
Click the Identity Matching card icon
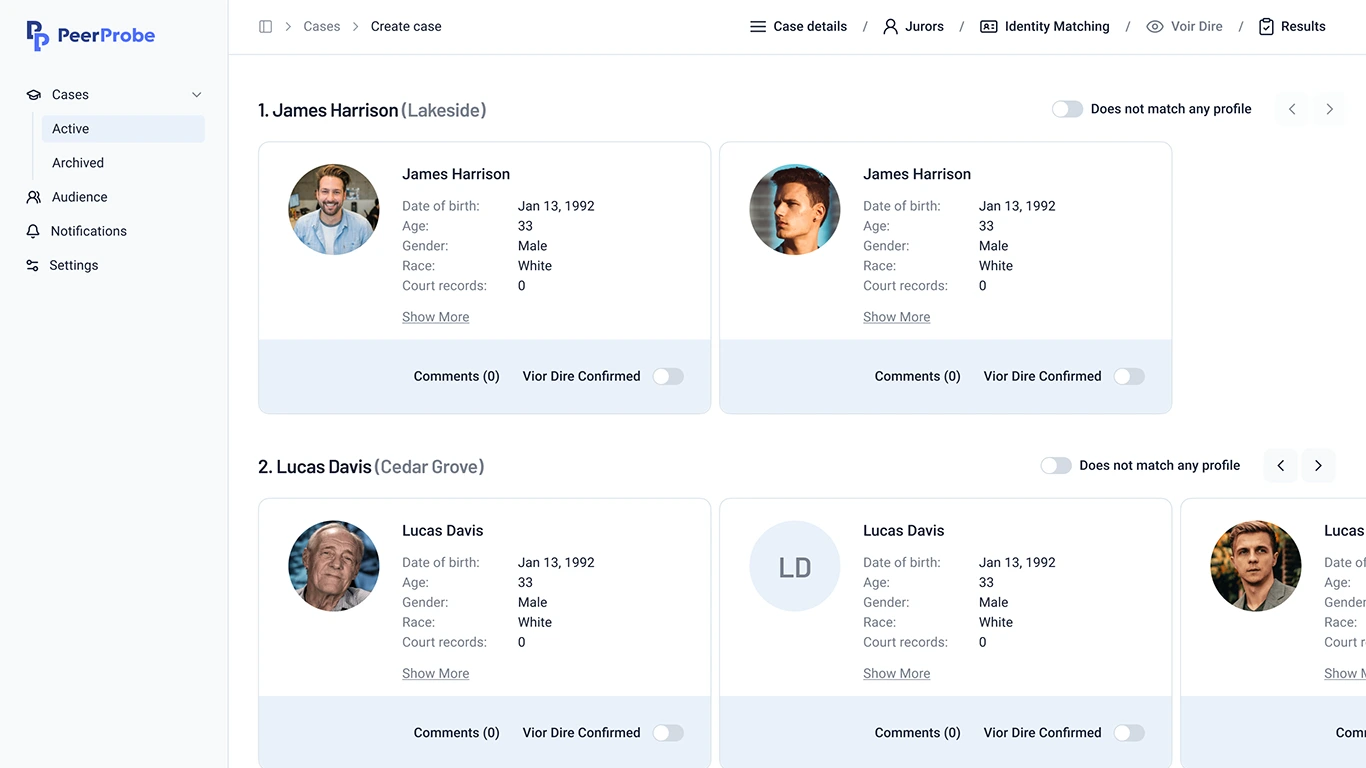989,27
